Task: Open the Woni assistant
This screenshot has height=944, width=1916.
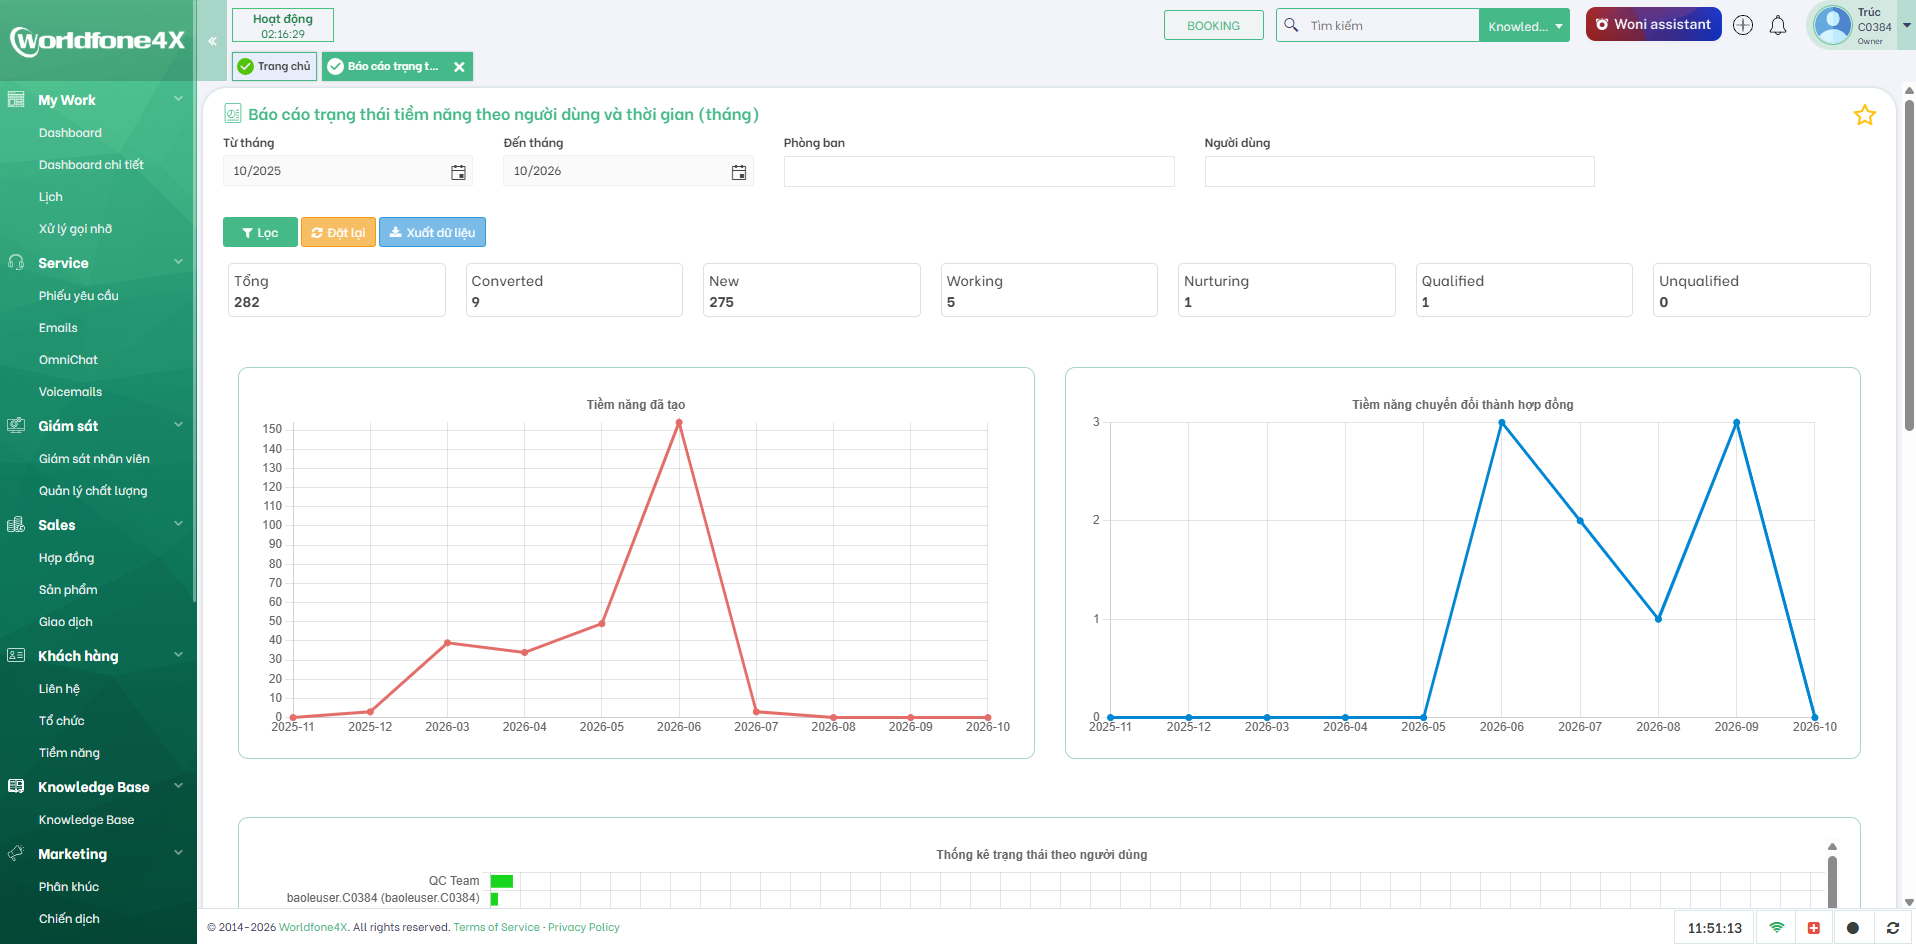Action: (x=1653, y=25)
